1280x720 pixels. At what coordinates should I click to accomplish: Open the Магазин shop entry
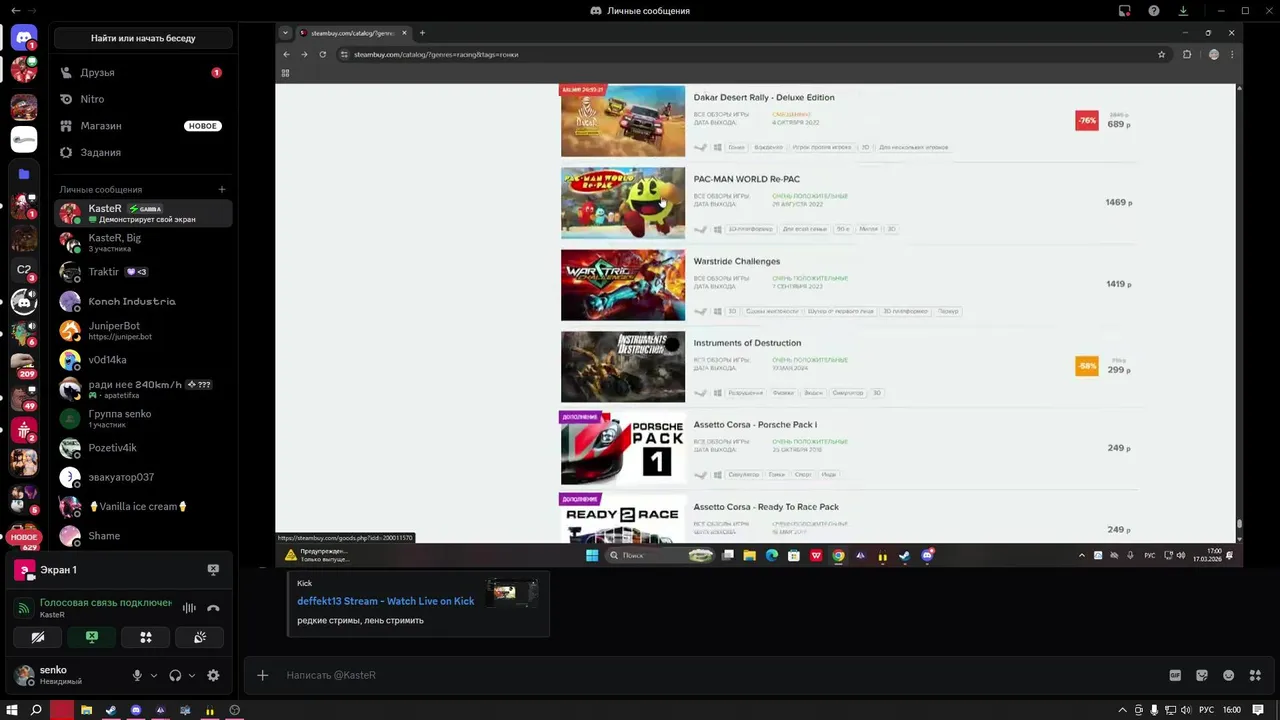coord(142,126)
